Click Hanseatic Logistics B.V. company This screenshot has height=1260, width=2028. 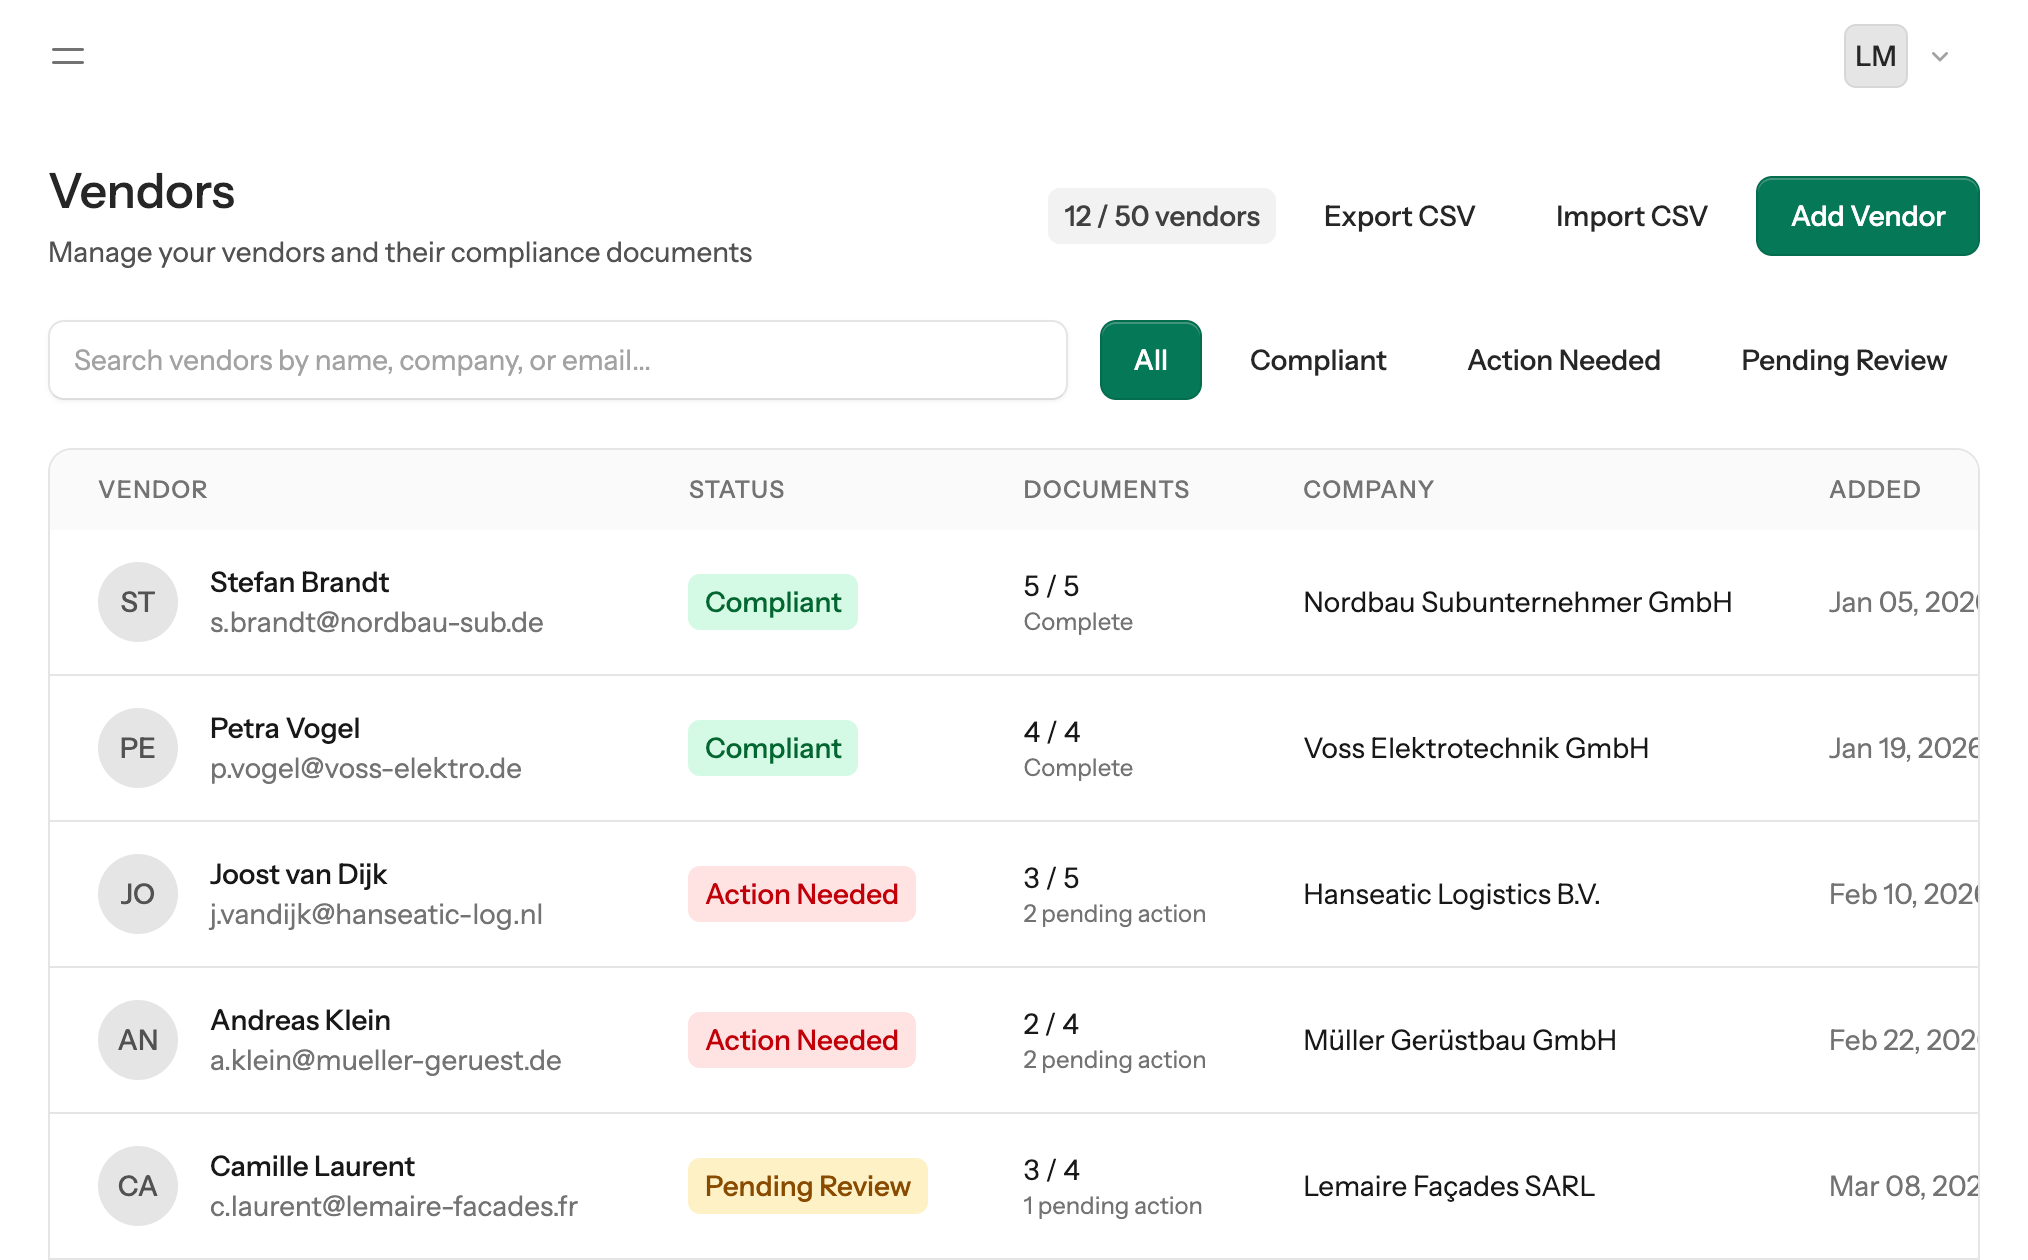coord(1451,894)
